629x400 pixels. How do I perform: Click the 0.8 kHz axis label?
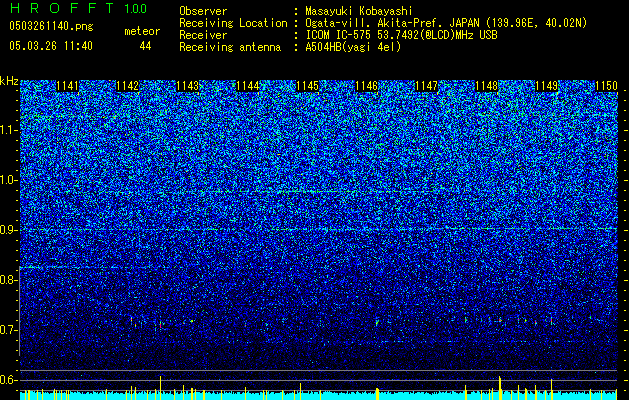click(8, 280)
